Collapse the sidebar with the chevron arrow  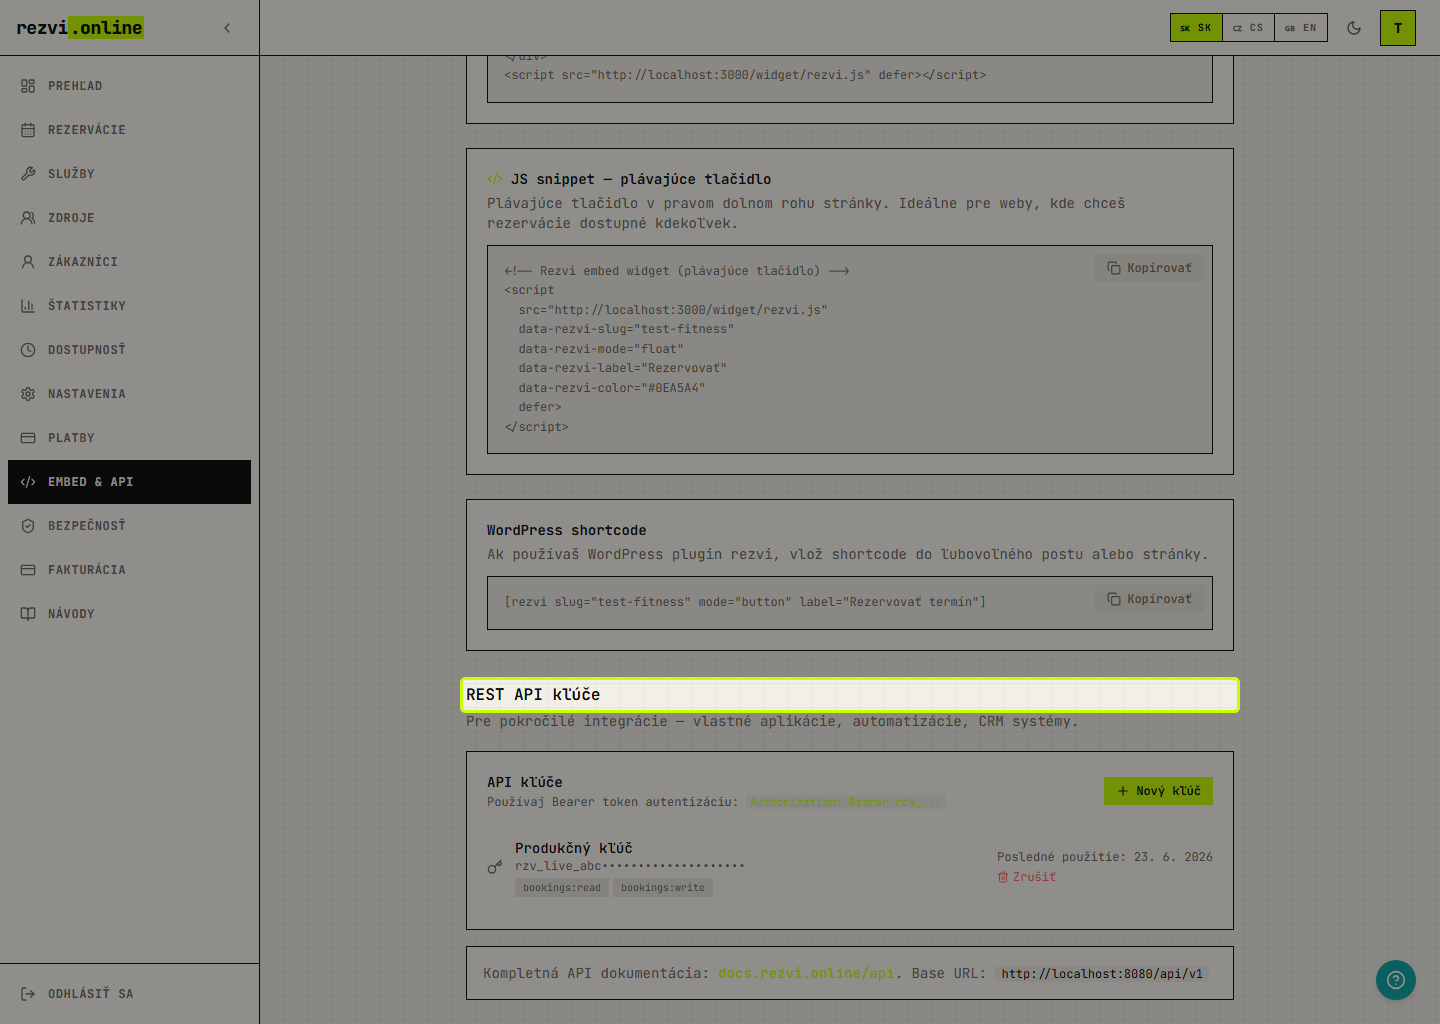coord(227,28)
